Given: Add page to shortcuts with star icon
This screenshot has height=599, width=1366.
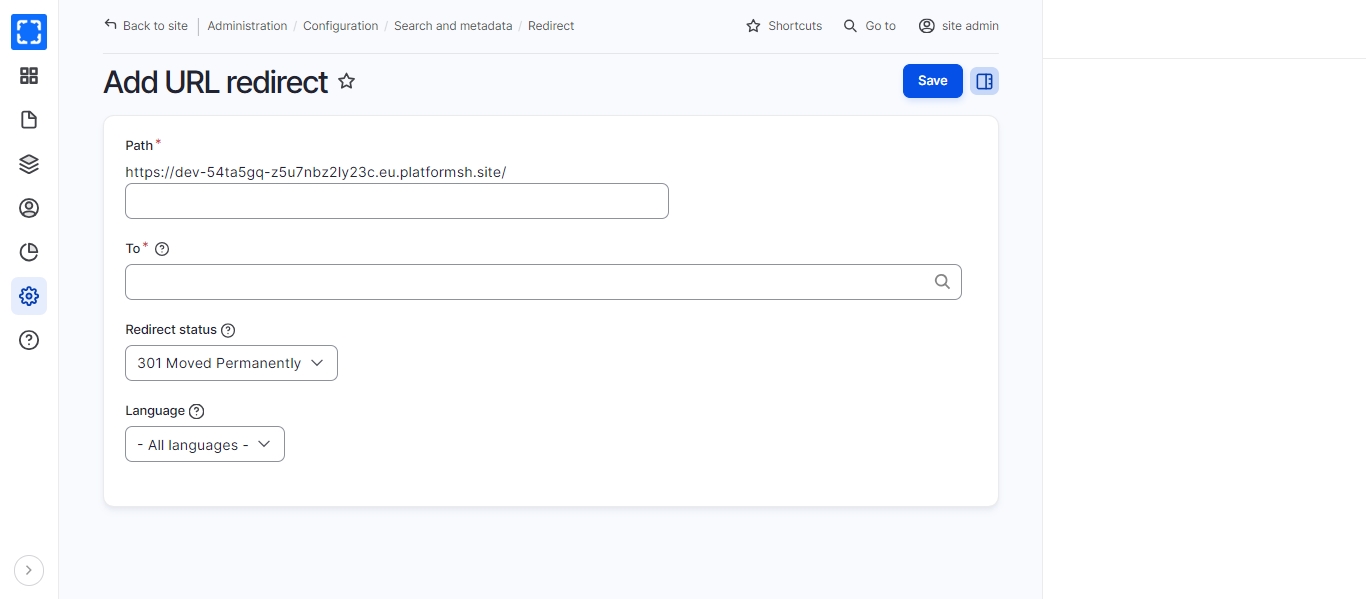Looking at the screenshot, I should tap(346, 82).
